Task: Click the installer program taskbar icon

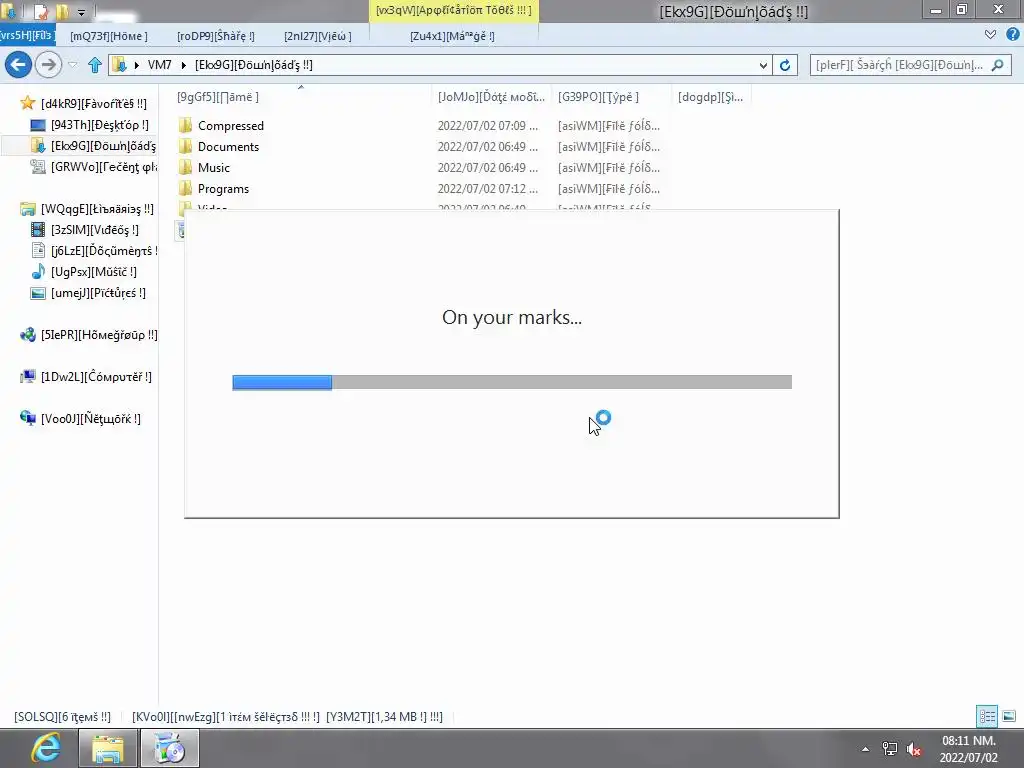Action: click(170, 748)
